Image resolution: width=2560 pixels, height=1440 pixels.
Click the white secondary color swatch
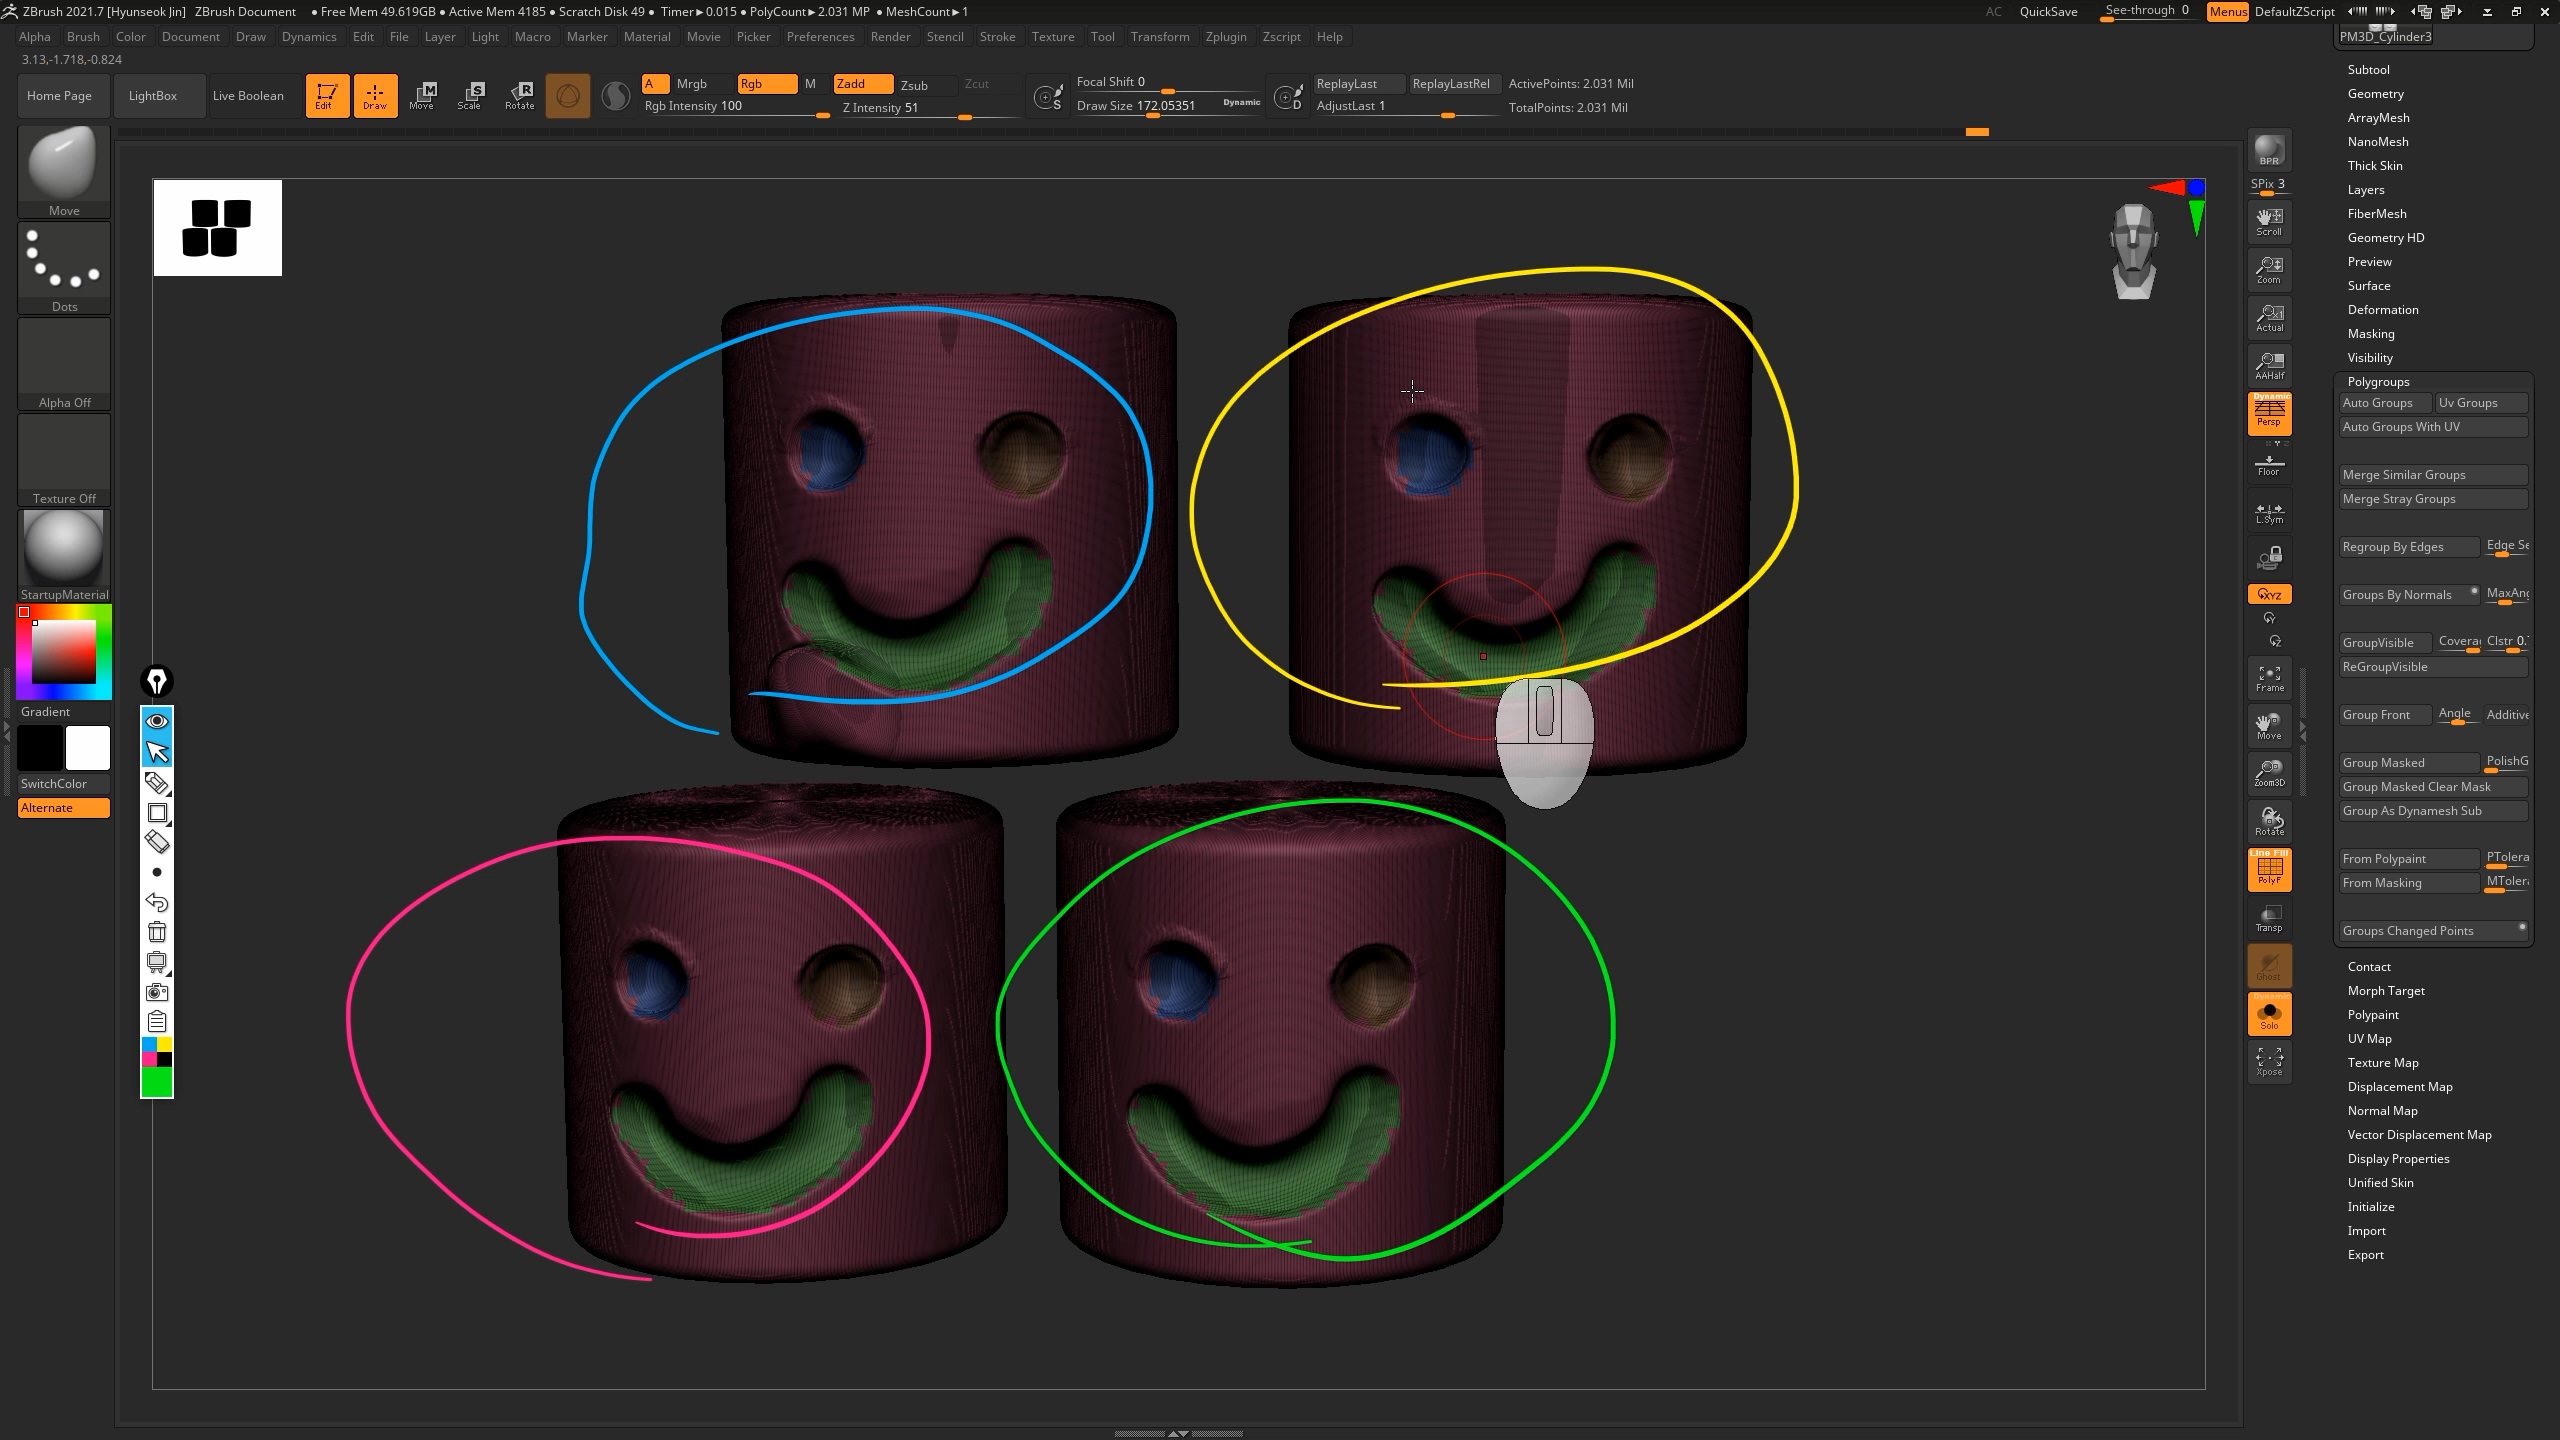pos(88,748)
